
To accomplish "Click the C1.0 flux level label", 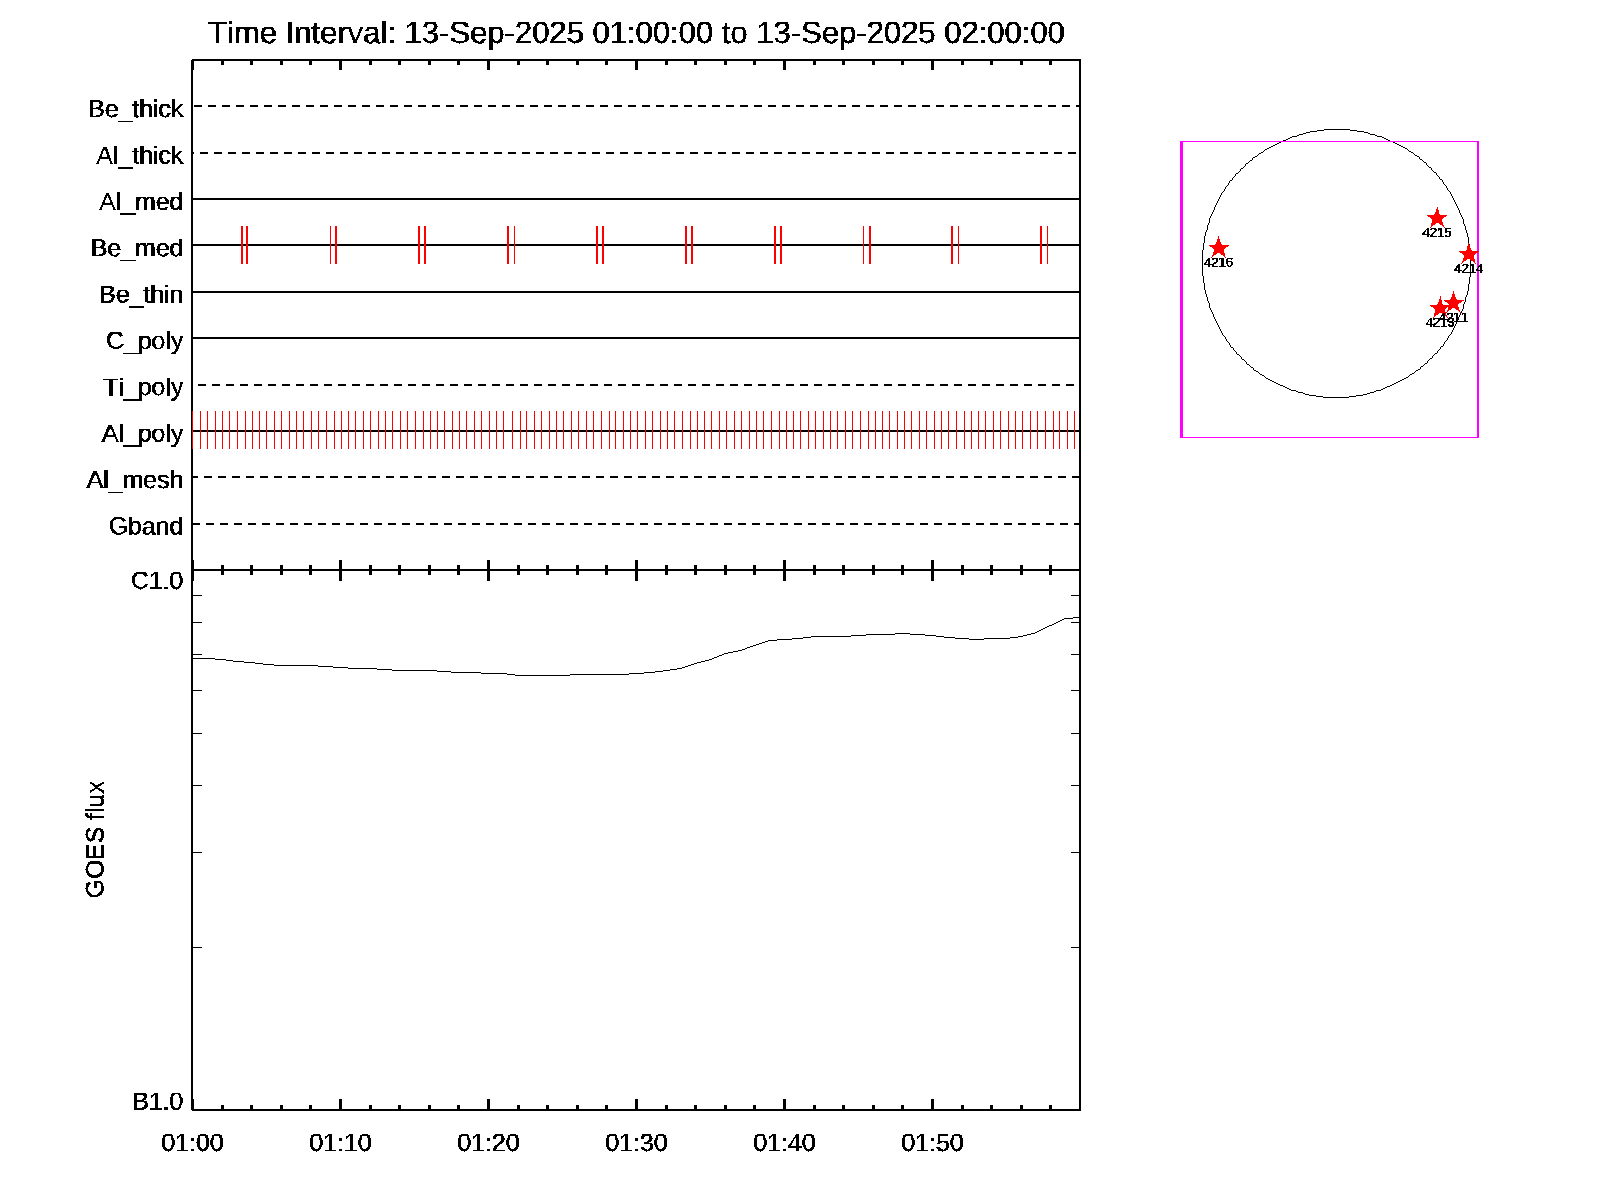I will 157,581.
